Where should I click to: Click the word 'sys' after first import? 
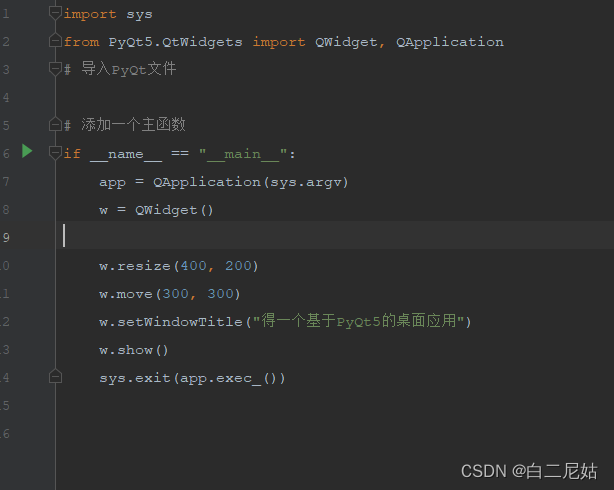click(139, 14)
